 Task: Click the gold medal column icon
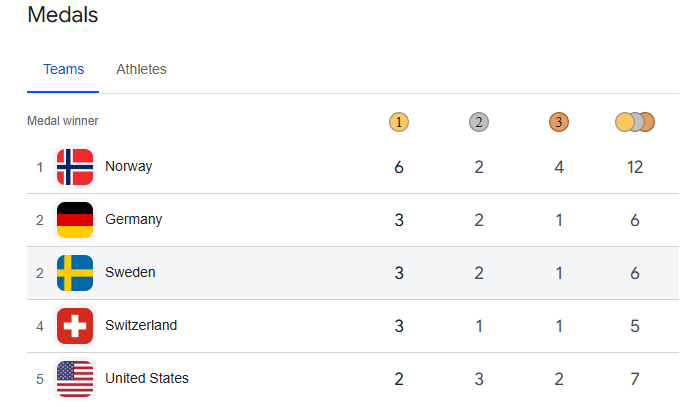(x=399, y=122)
